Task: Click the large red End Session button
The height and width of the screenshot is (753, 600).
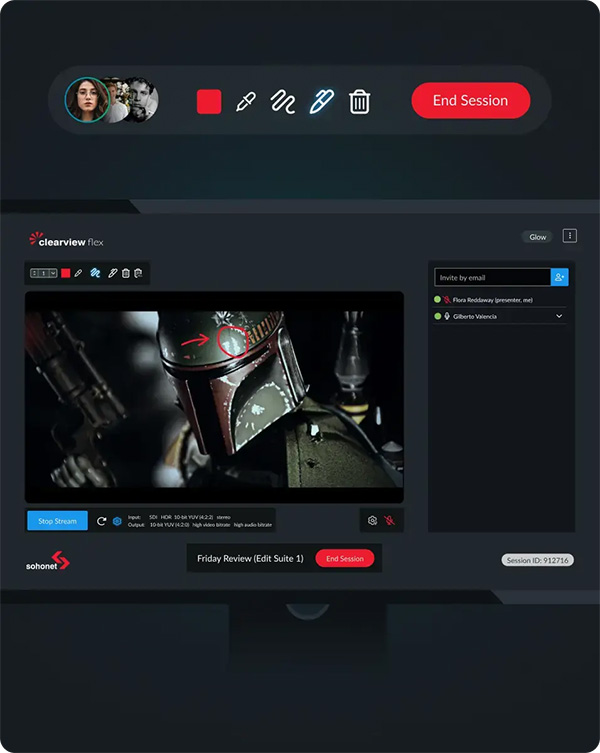Action: (471, 100)
